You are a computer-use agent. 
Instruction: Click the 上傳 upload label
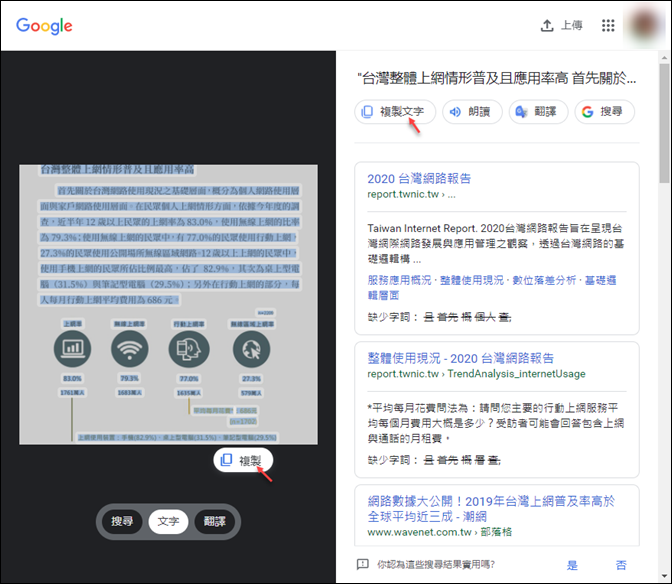[x=572, y=26]
